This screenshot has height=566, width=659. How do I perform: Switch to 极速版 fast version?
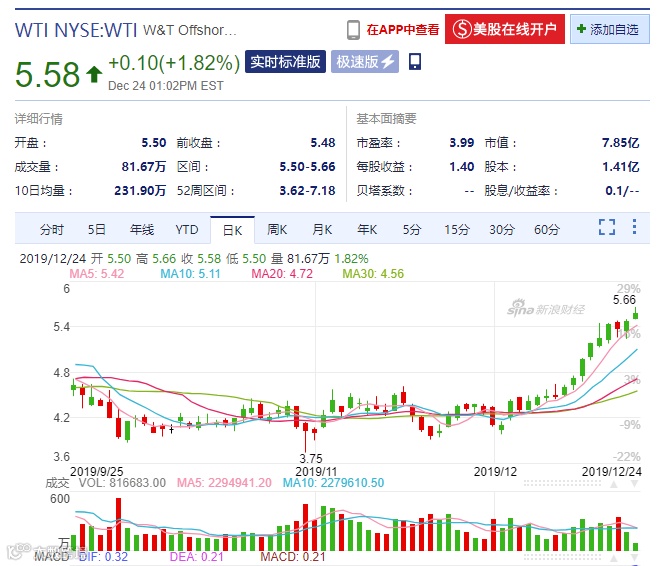click(x=365, y=62)
